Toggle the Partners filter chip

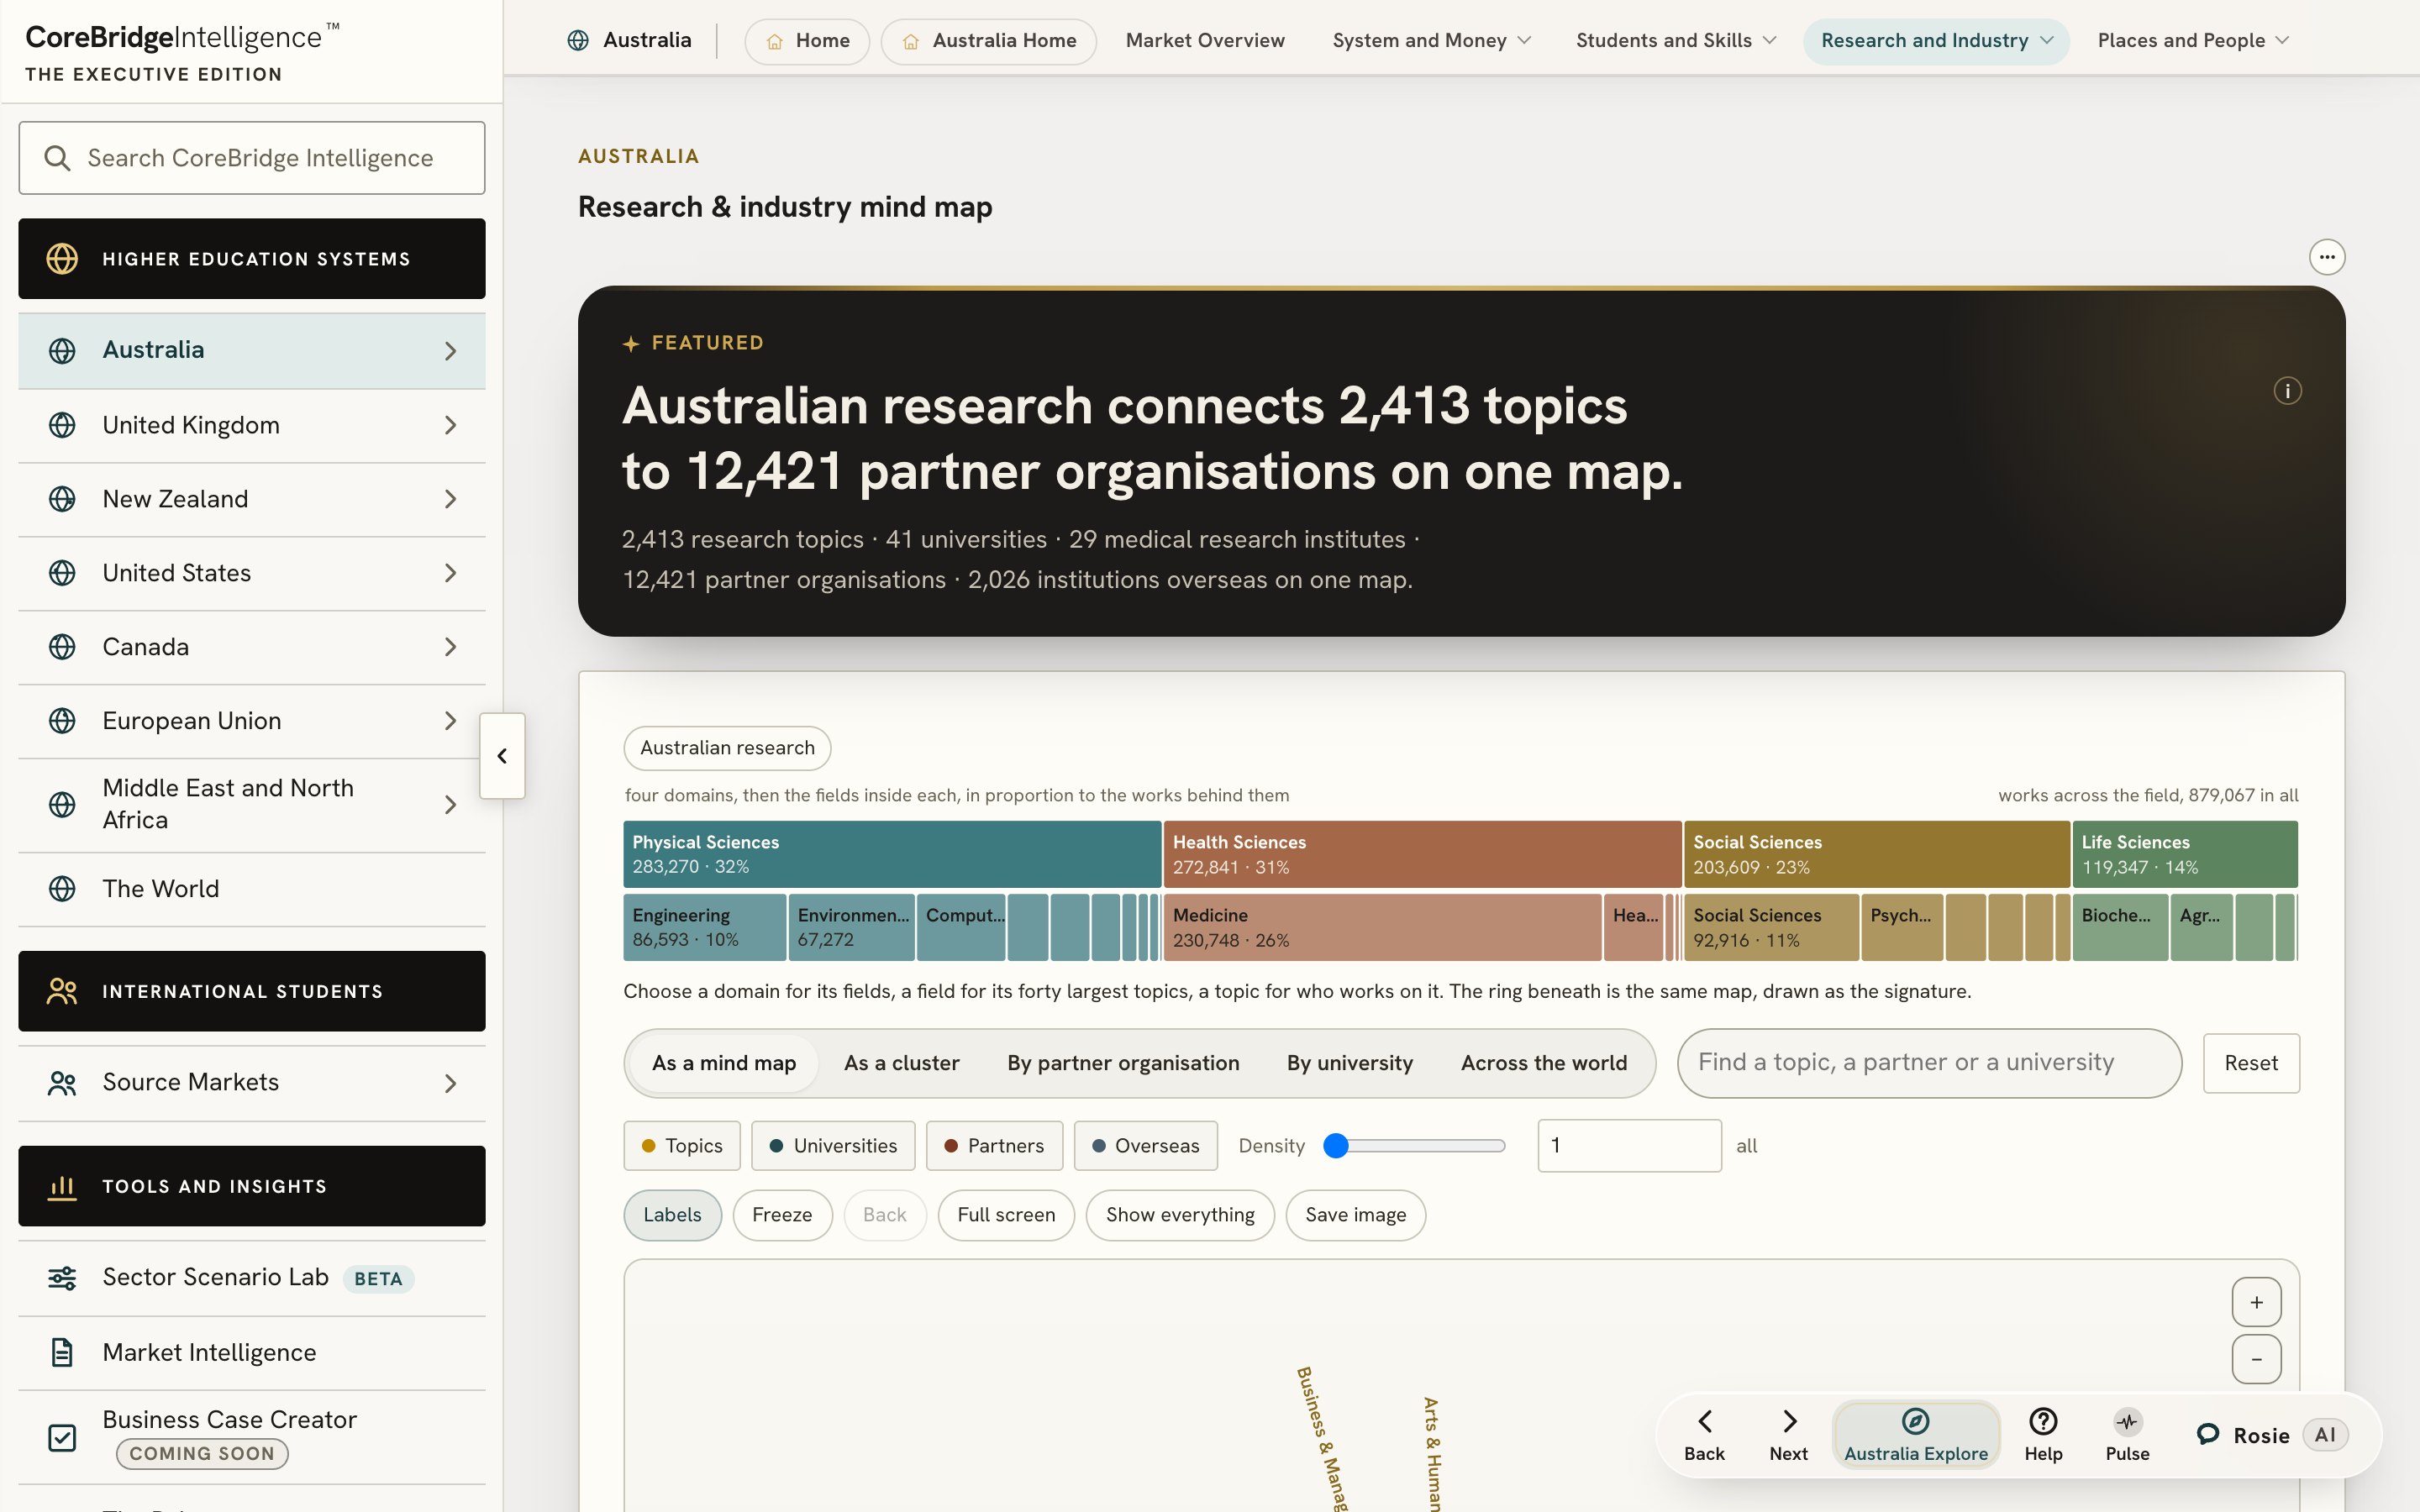click(994, 1146)
